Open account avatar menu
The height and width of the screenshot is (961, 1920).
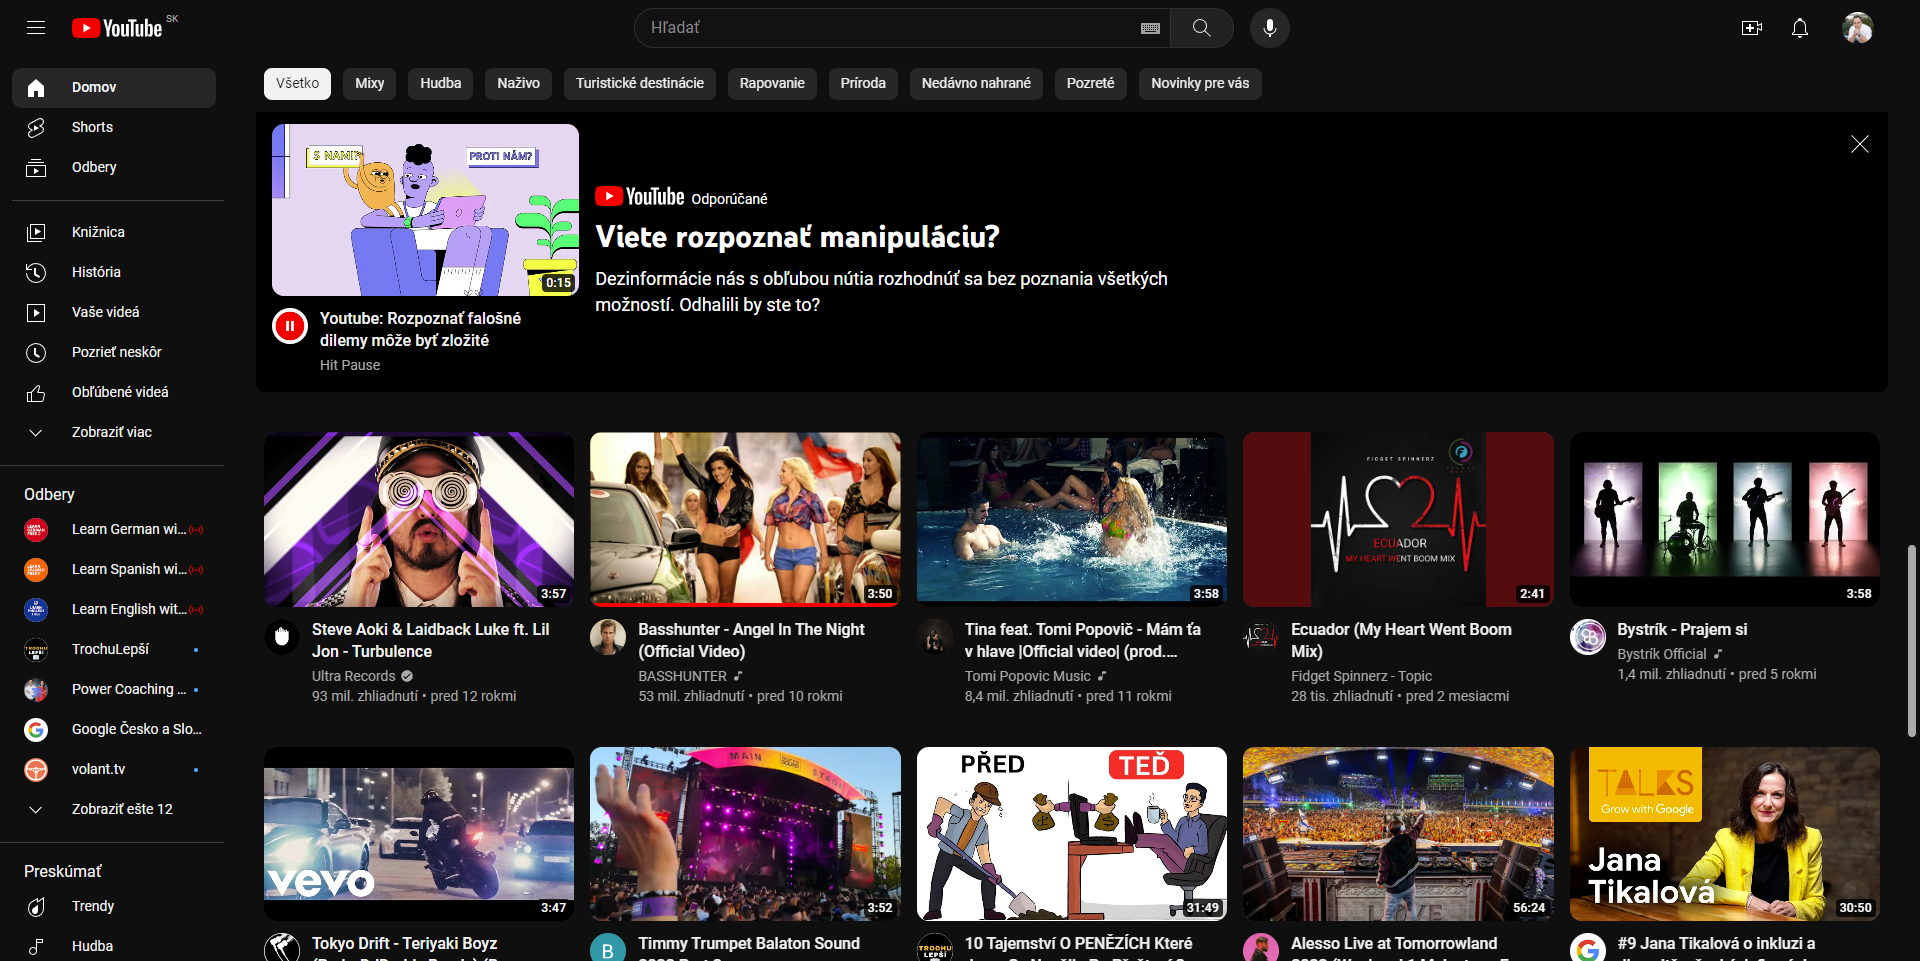(x=1858, y=28)
